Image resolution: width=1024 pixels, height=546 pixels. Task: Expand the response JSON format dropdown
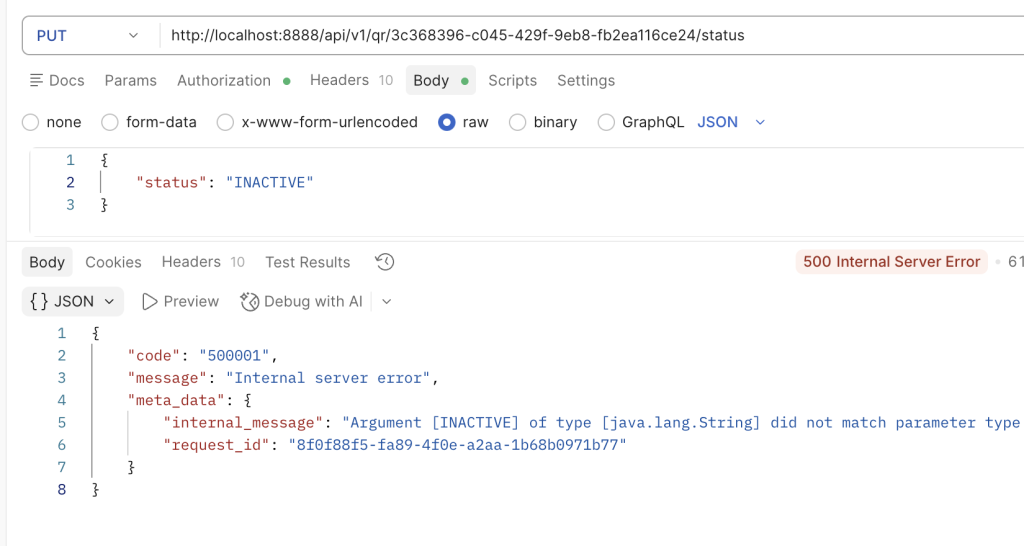tap(109, 301)
